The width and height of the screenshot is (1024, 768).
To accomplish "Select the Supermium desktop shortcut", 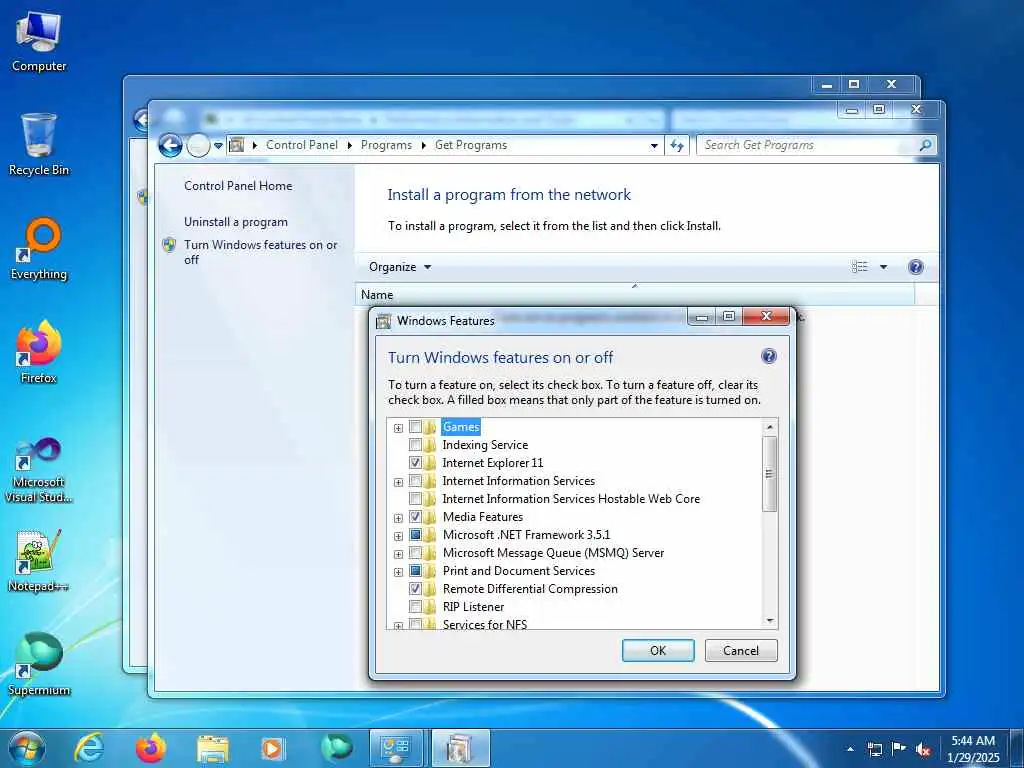I will [x=39, y=665].
